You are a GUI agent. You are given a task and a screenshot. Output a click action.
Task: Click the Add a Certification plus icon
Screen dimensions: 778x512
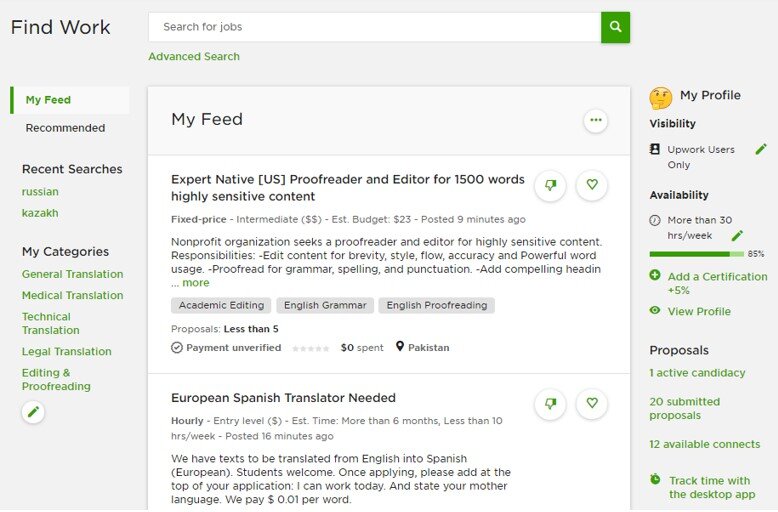coord(655,275)
